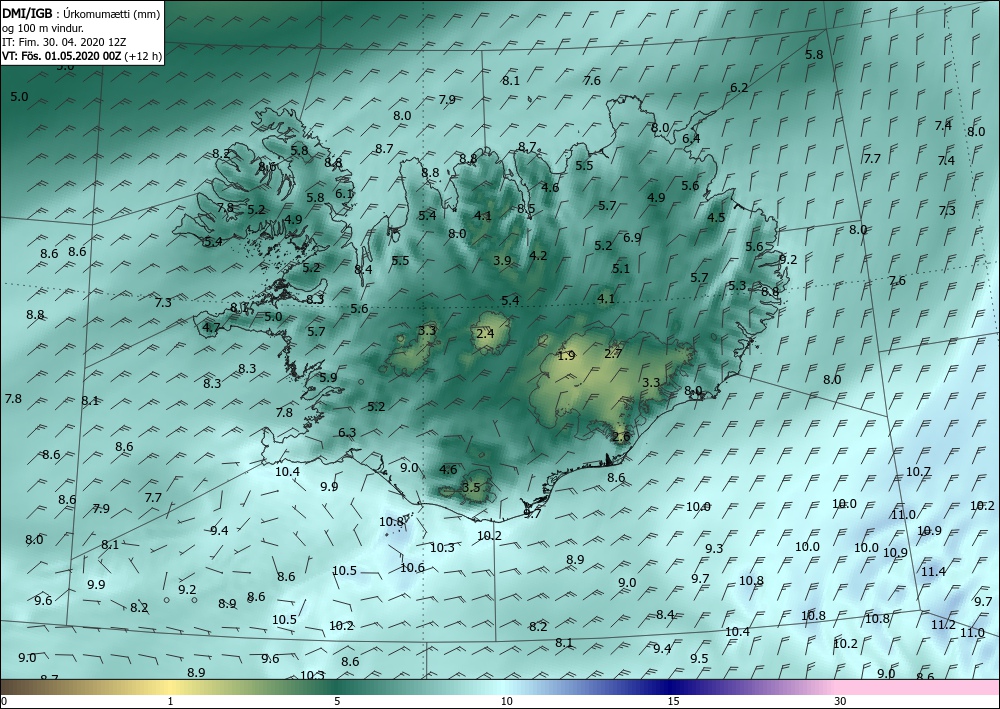Click the "11.4" value at the right side
The width and height of the screenshot is (1000, 709).
tap(933, 572)
